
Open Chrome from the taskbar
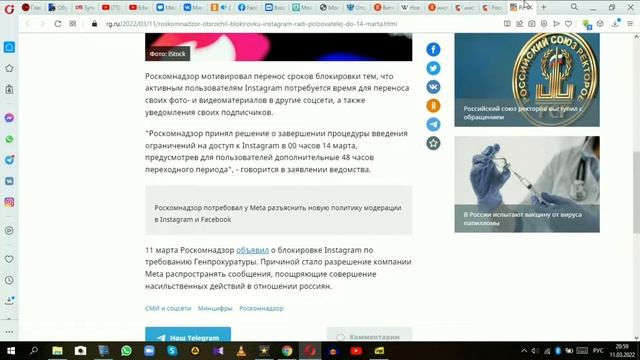287,351
